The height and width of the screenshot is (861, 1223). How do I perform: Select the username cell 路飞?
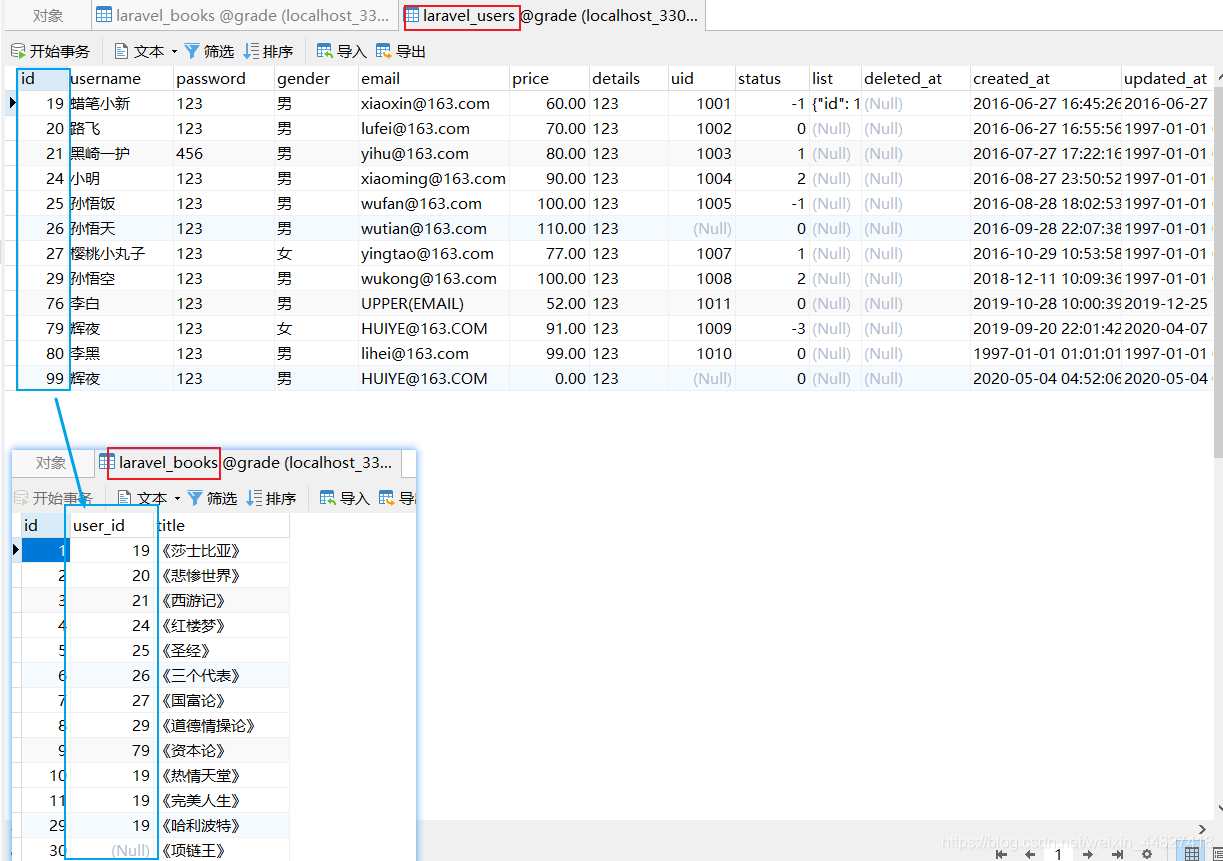pyautogui.click(x=121, y=128)
